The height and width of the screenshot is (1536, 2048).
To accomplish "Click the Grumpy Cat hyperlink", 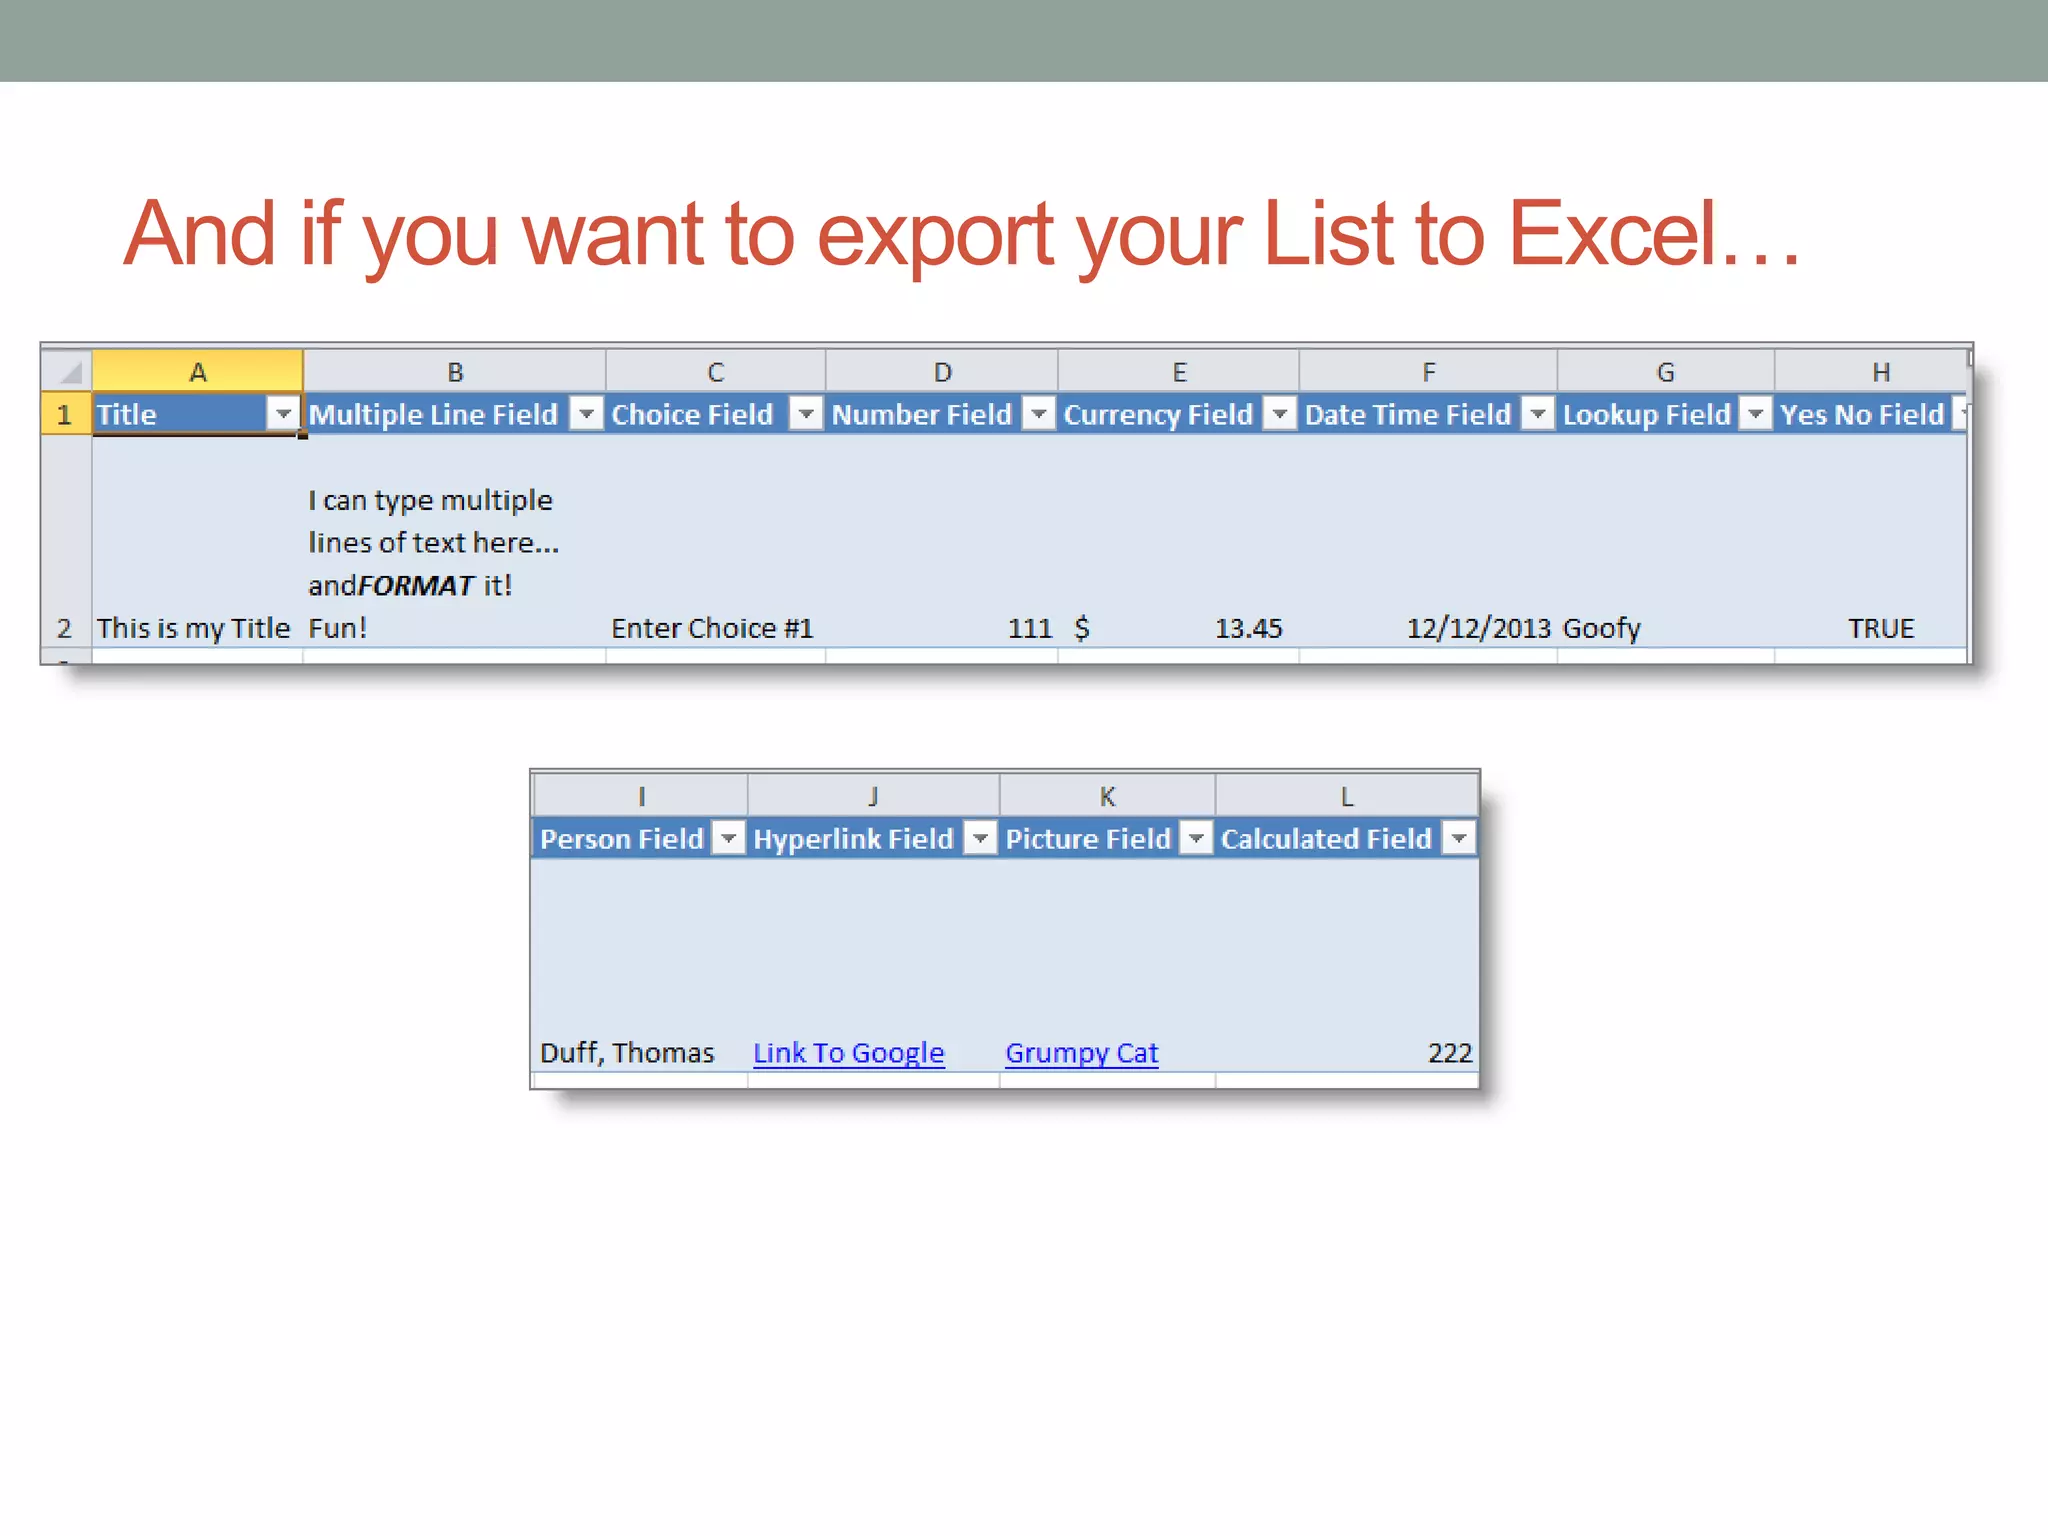I will point(1081,1053).
